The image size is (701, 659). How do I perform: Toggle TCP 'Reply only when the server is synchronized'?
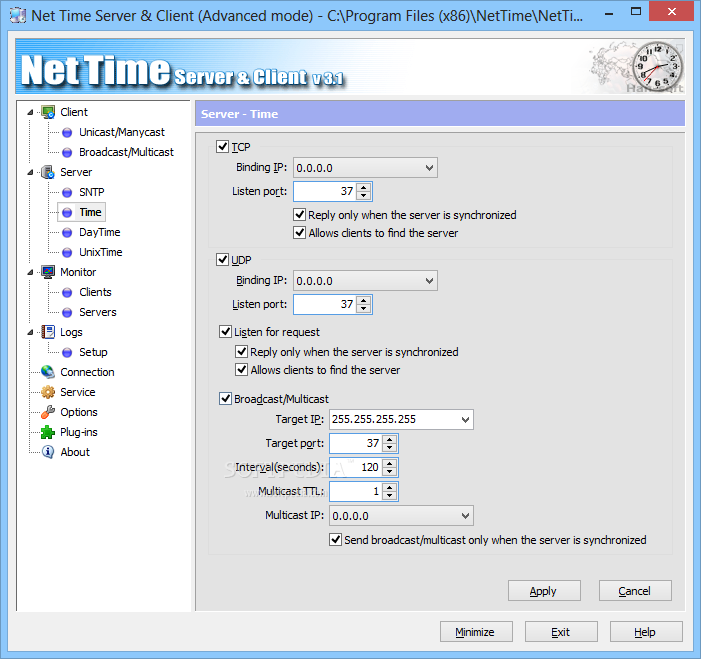pyautogui.click(x=300, y=215)
